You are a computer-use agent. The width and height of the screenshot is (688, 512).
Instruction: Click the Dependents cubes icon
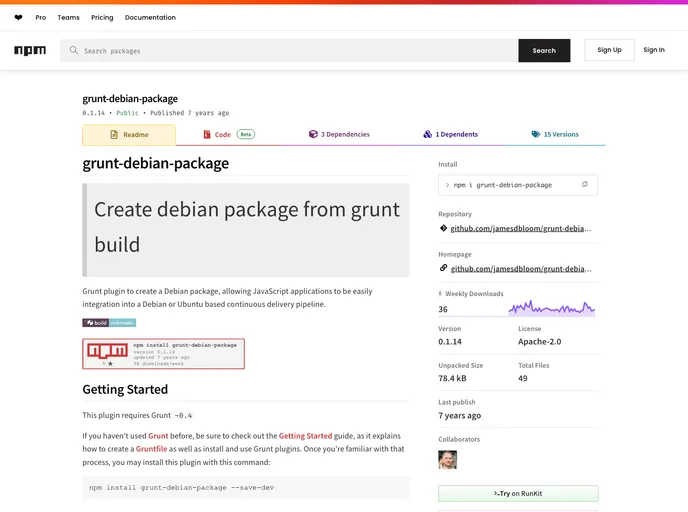(x=427, y=134)
